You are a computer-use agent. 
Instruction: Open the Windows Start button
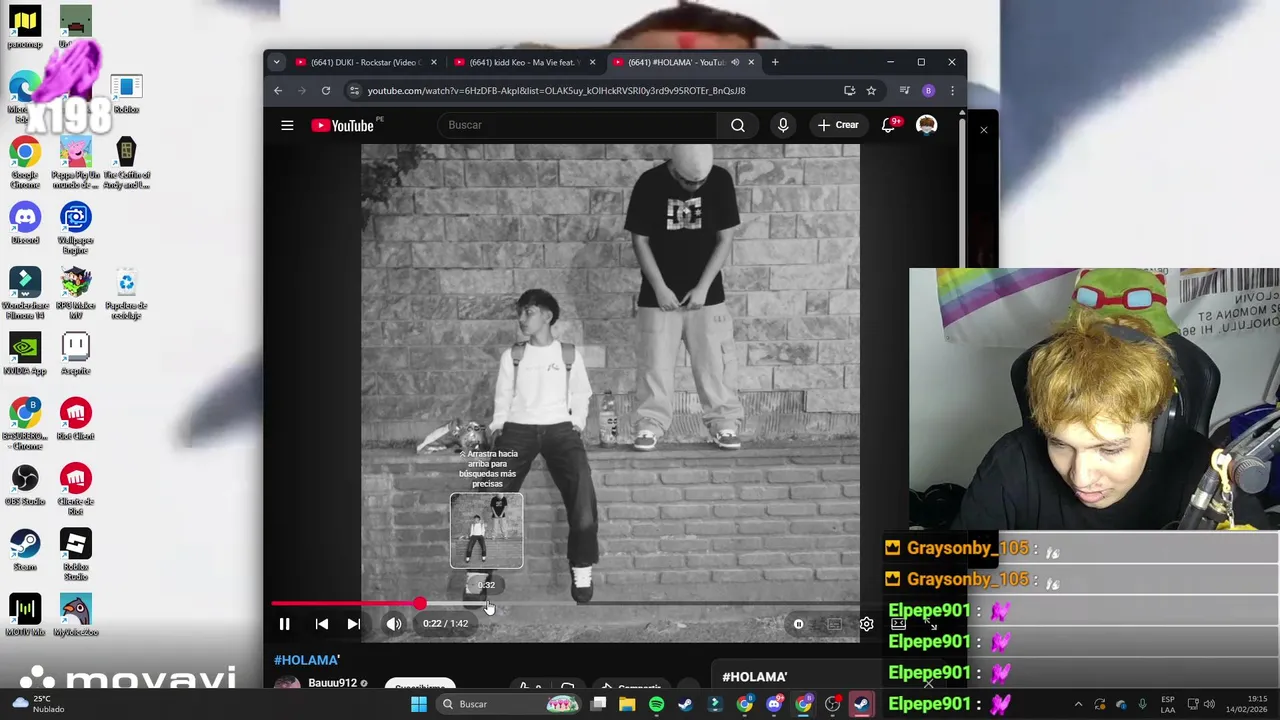(x=419, y=704)
